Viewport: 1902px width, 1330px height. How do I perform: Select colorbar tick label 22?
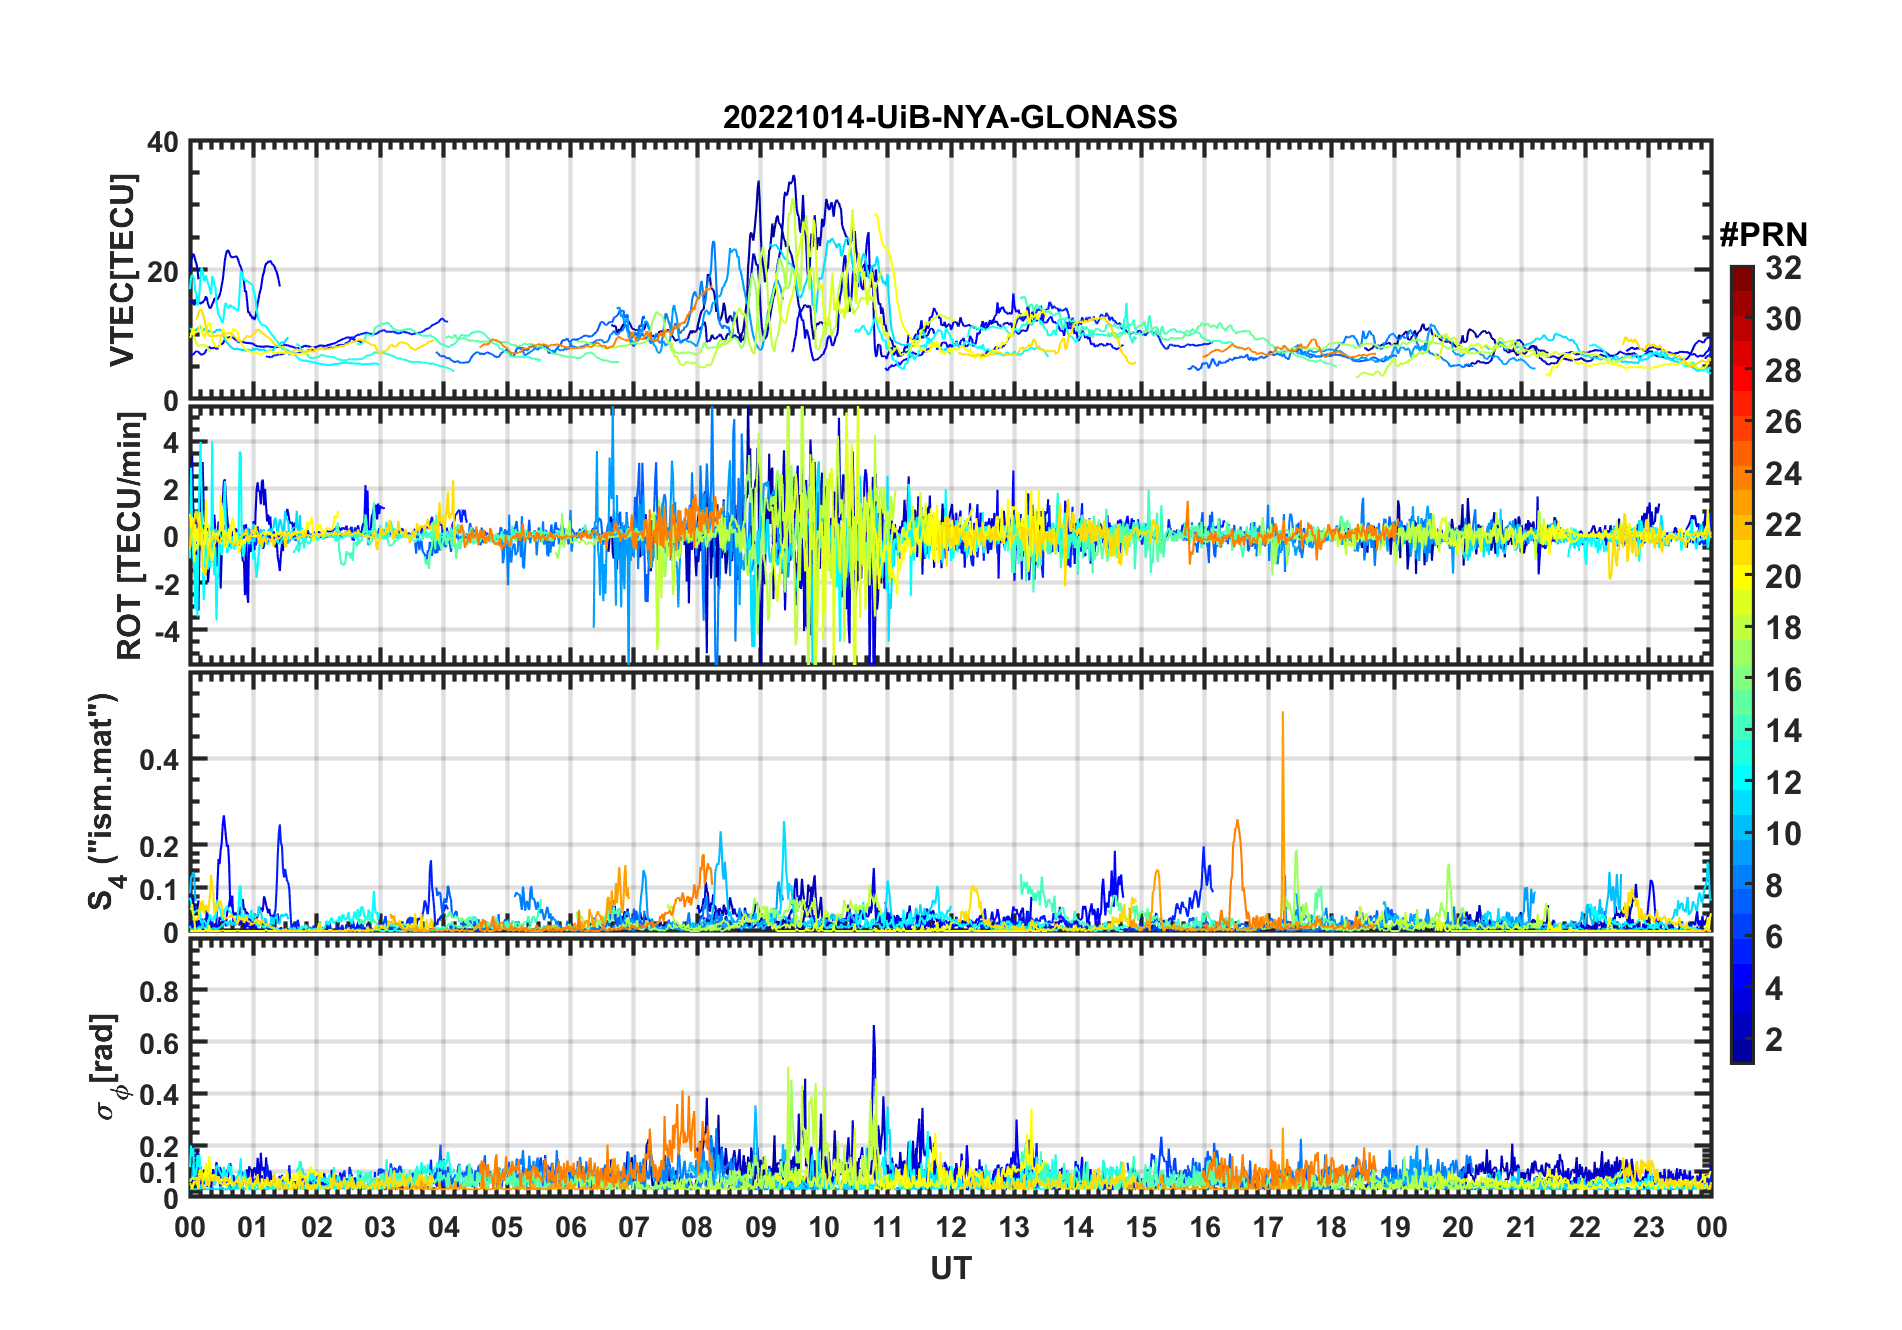click(x=1783, y=525)
